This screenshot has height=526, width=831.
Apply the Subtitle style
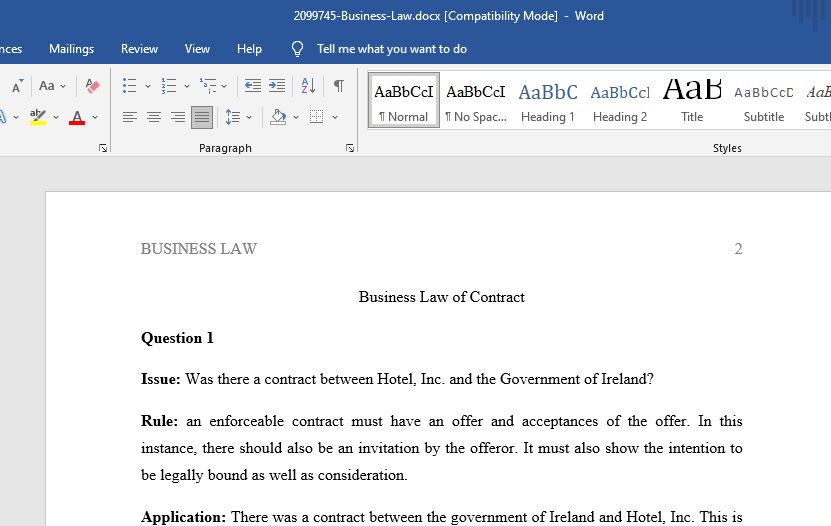tap(764, 101)
